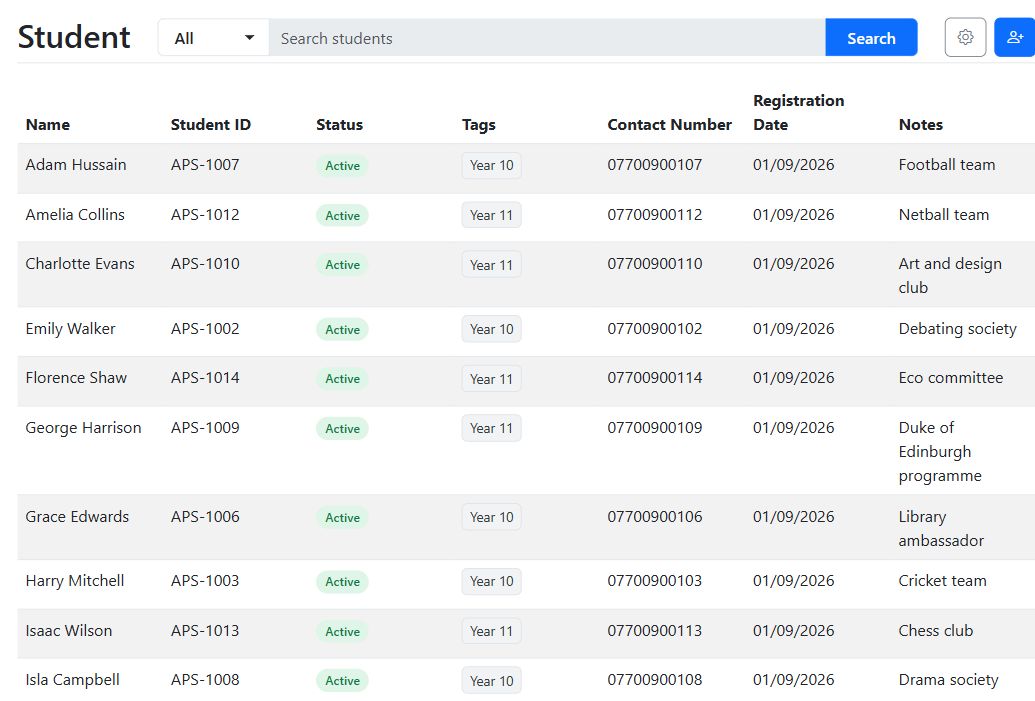
Task: Click contact number 07700900109
Action: point(655,428)
